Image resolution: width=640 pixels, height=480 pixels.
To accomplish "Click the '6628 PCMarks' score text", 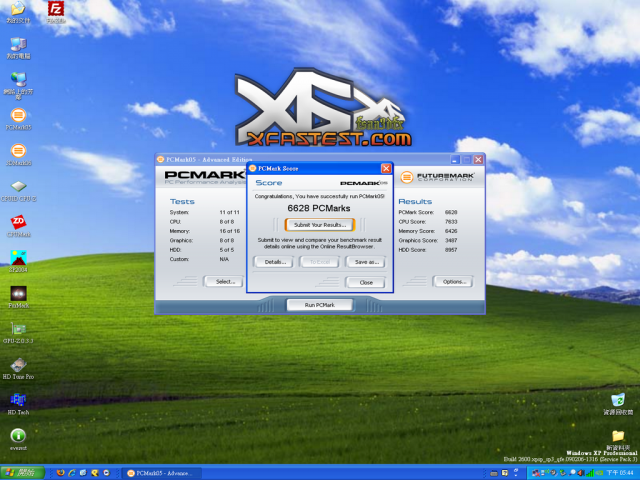I will 319,208.
